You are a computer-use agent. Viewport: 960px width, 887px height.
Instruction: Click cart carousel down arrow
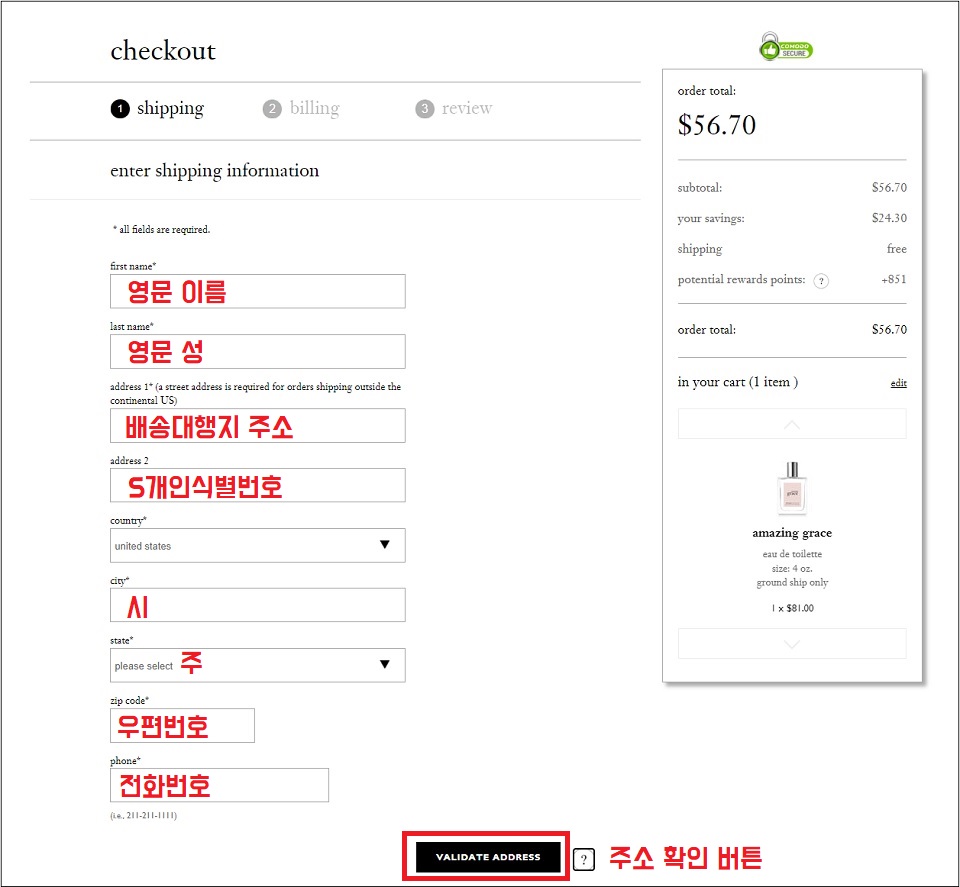(x=792, y=643)
